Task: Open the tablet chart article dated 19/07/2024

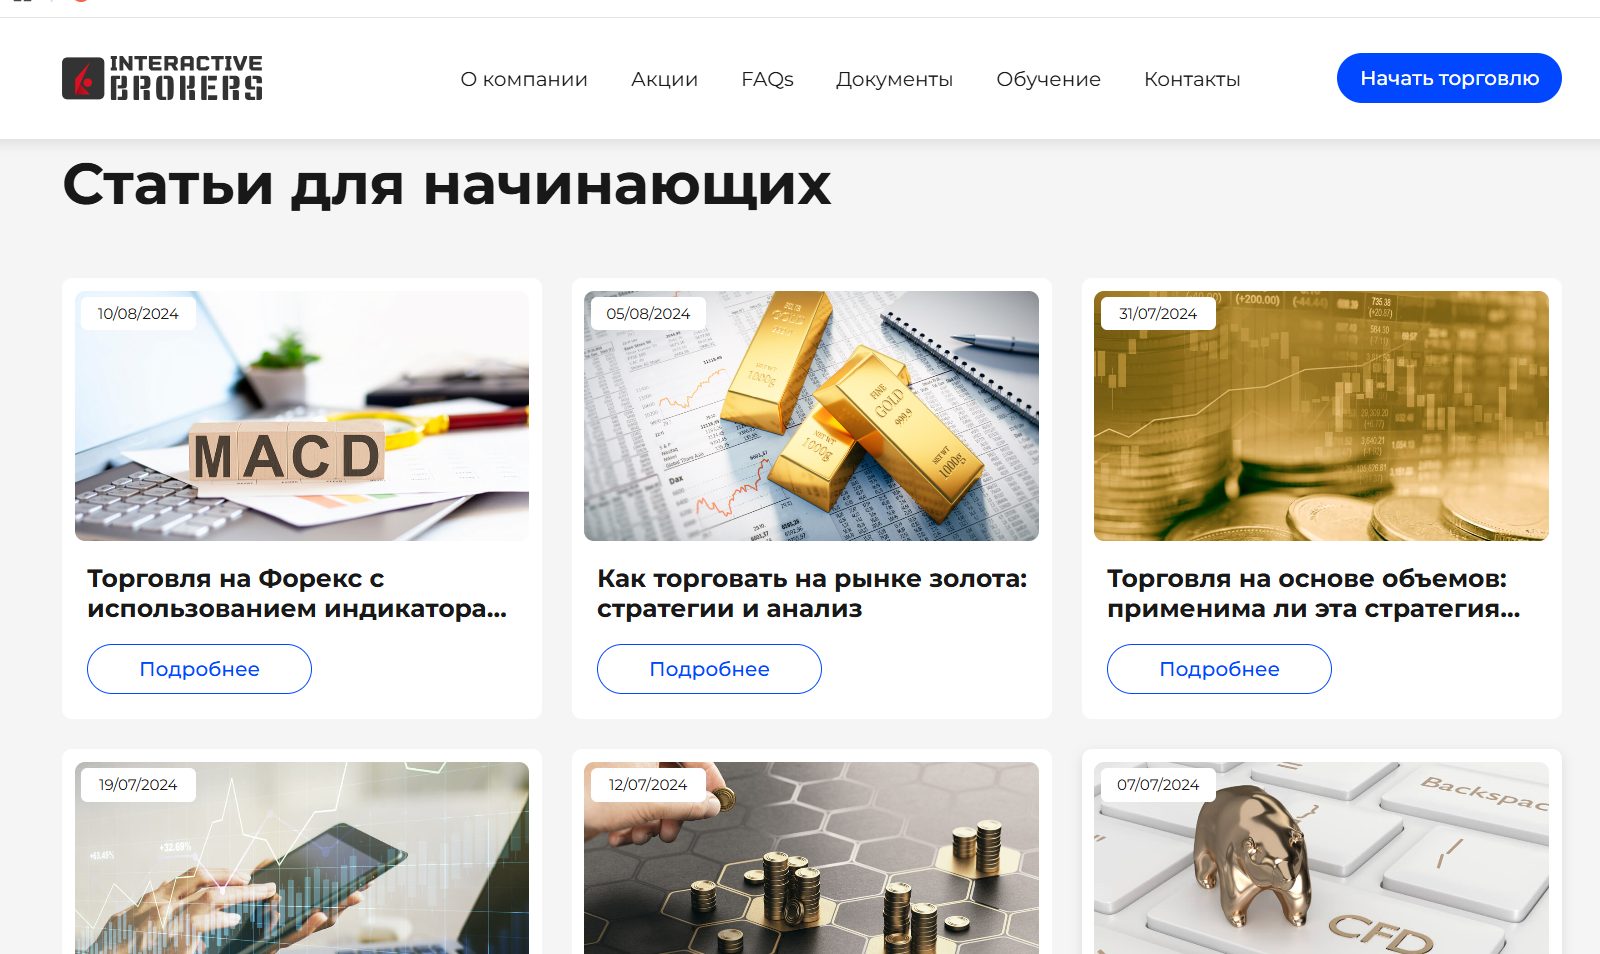Action: coord(302,858)
